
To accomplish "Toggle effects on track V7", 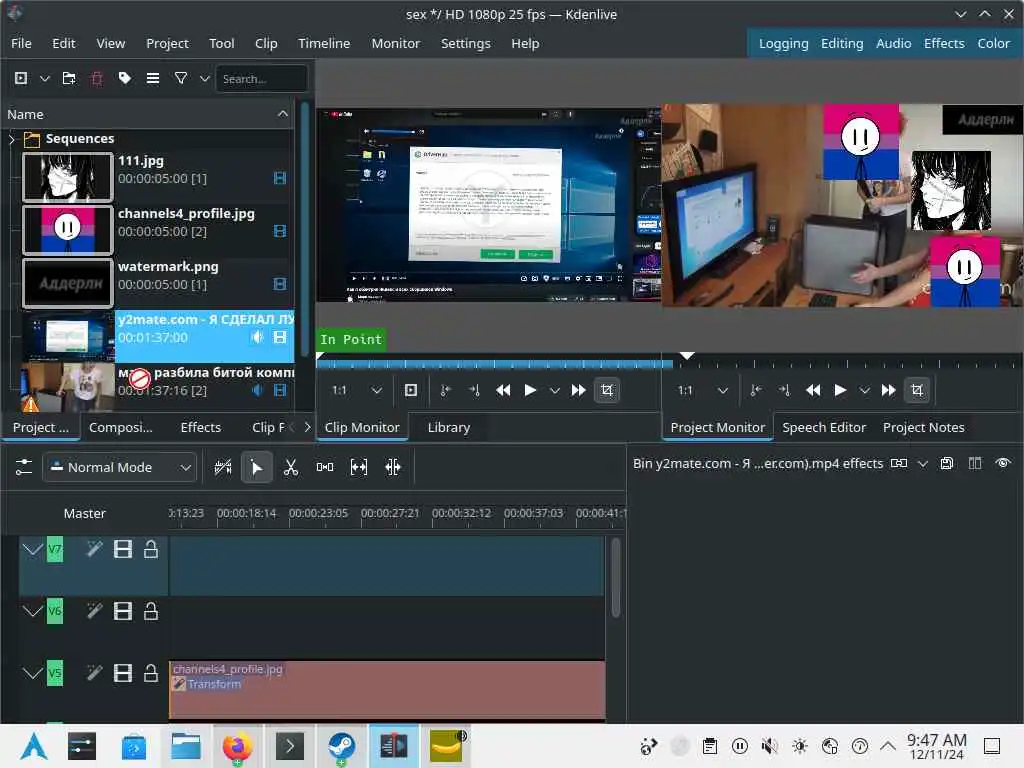I will pyautogui.click(x=95, y=549).
